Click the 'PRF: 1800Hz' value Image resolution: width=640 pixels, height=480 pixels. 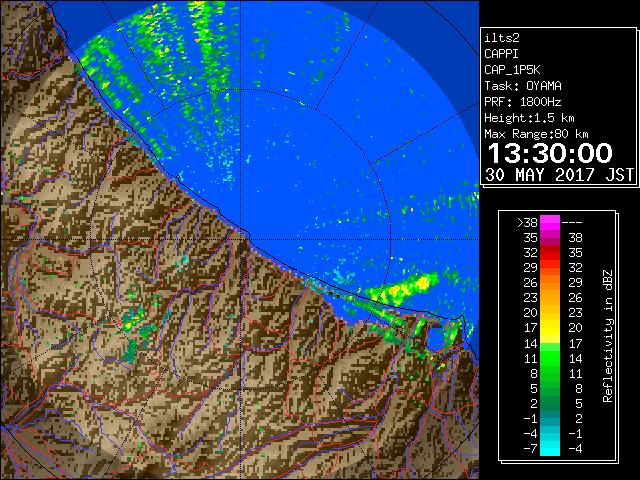(x=523, y=102)
